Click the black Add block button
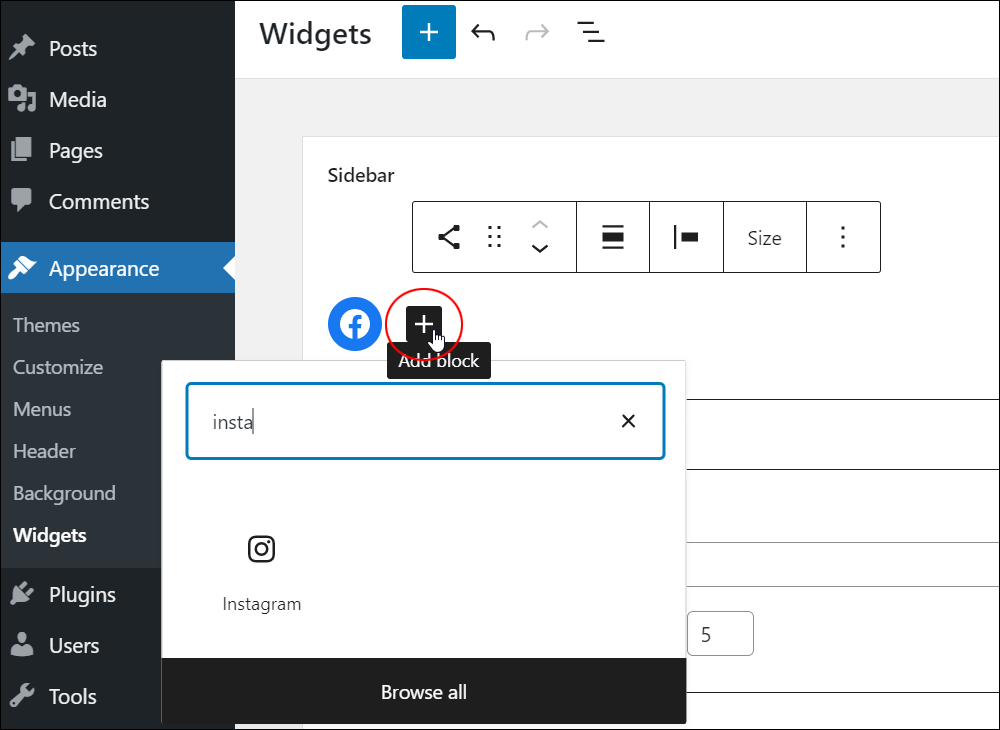 click(423, 324)
